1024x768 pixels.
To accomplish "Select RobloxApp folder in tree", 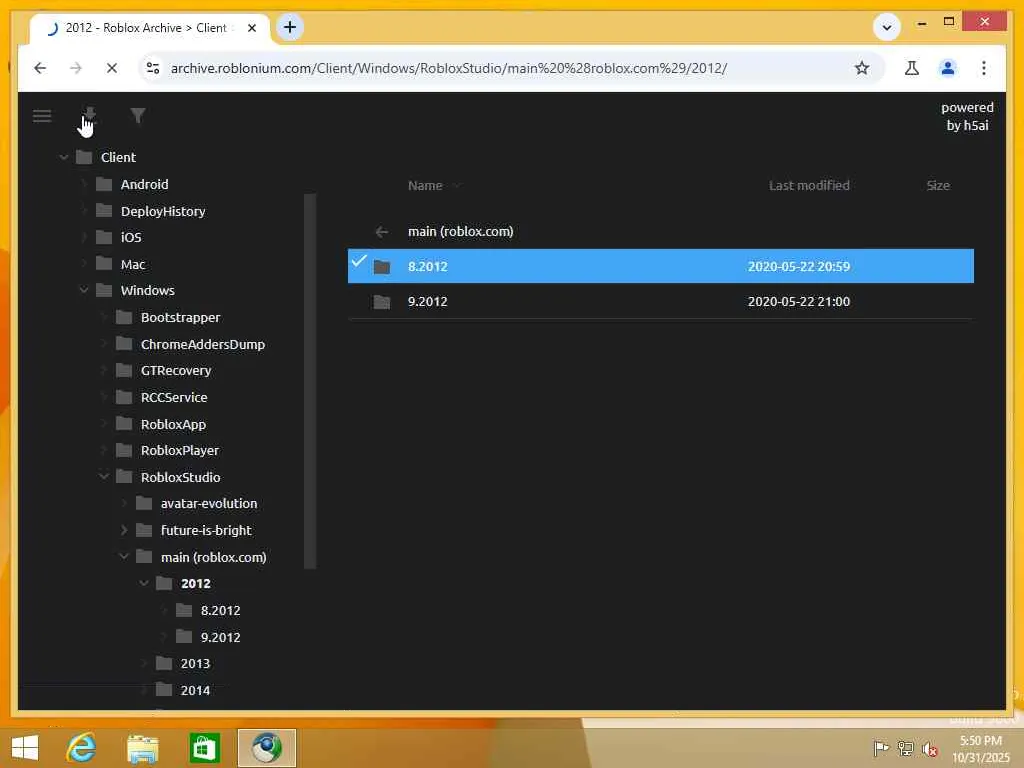I will click(x=173, y=424).
